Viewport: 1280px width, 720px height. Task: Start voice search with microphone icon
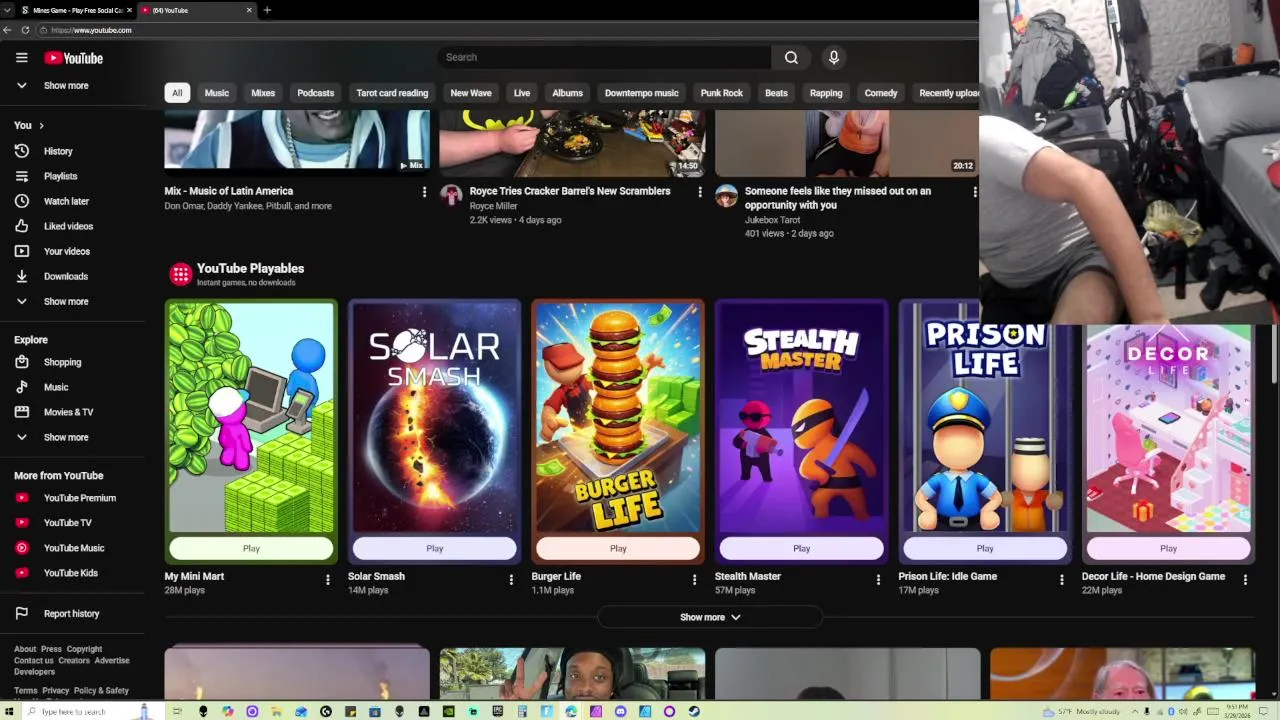point(833,57)
